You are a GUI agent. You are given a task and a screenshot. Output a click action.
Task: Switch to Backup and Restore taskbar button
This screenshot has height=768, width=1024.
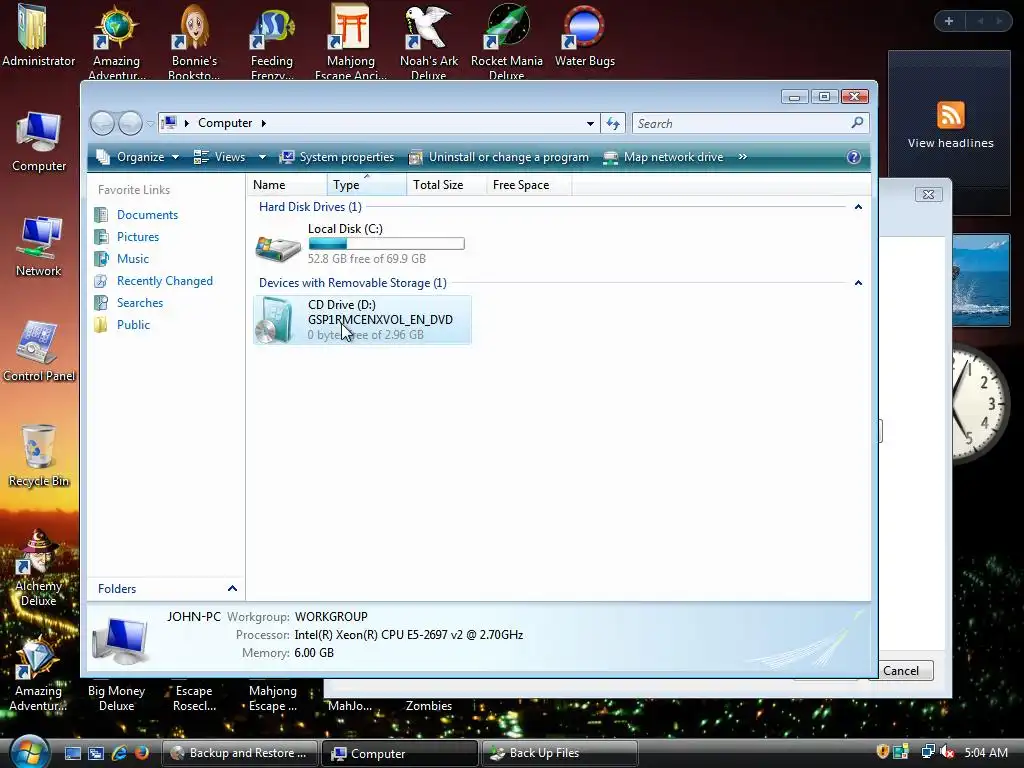239,753
